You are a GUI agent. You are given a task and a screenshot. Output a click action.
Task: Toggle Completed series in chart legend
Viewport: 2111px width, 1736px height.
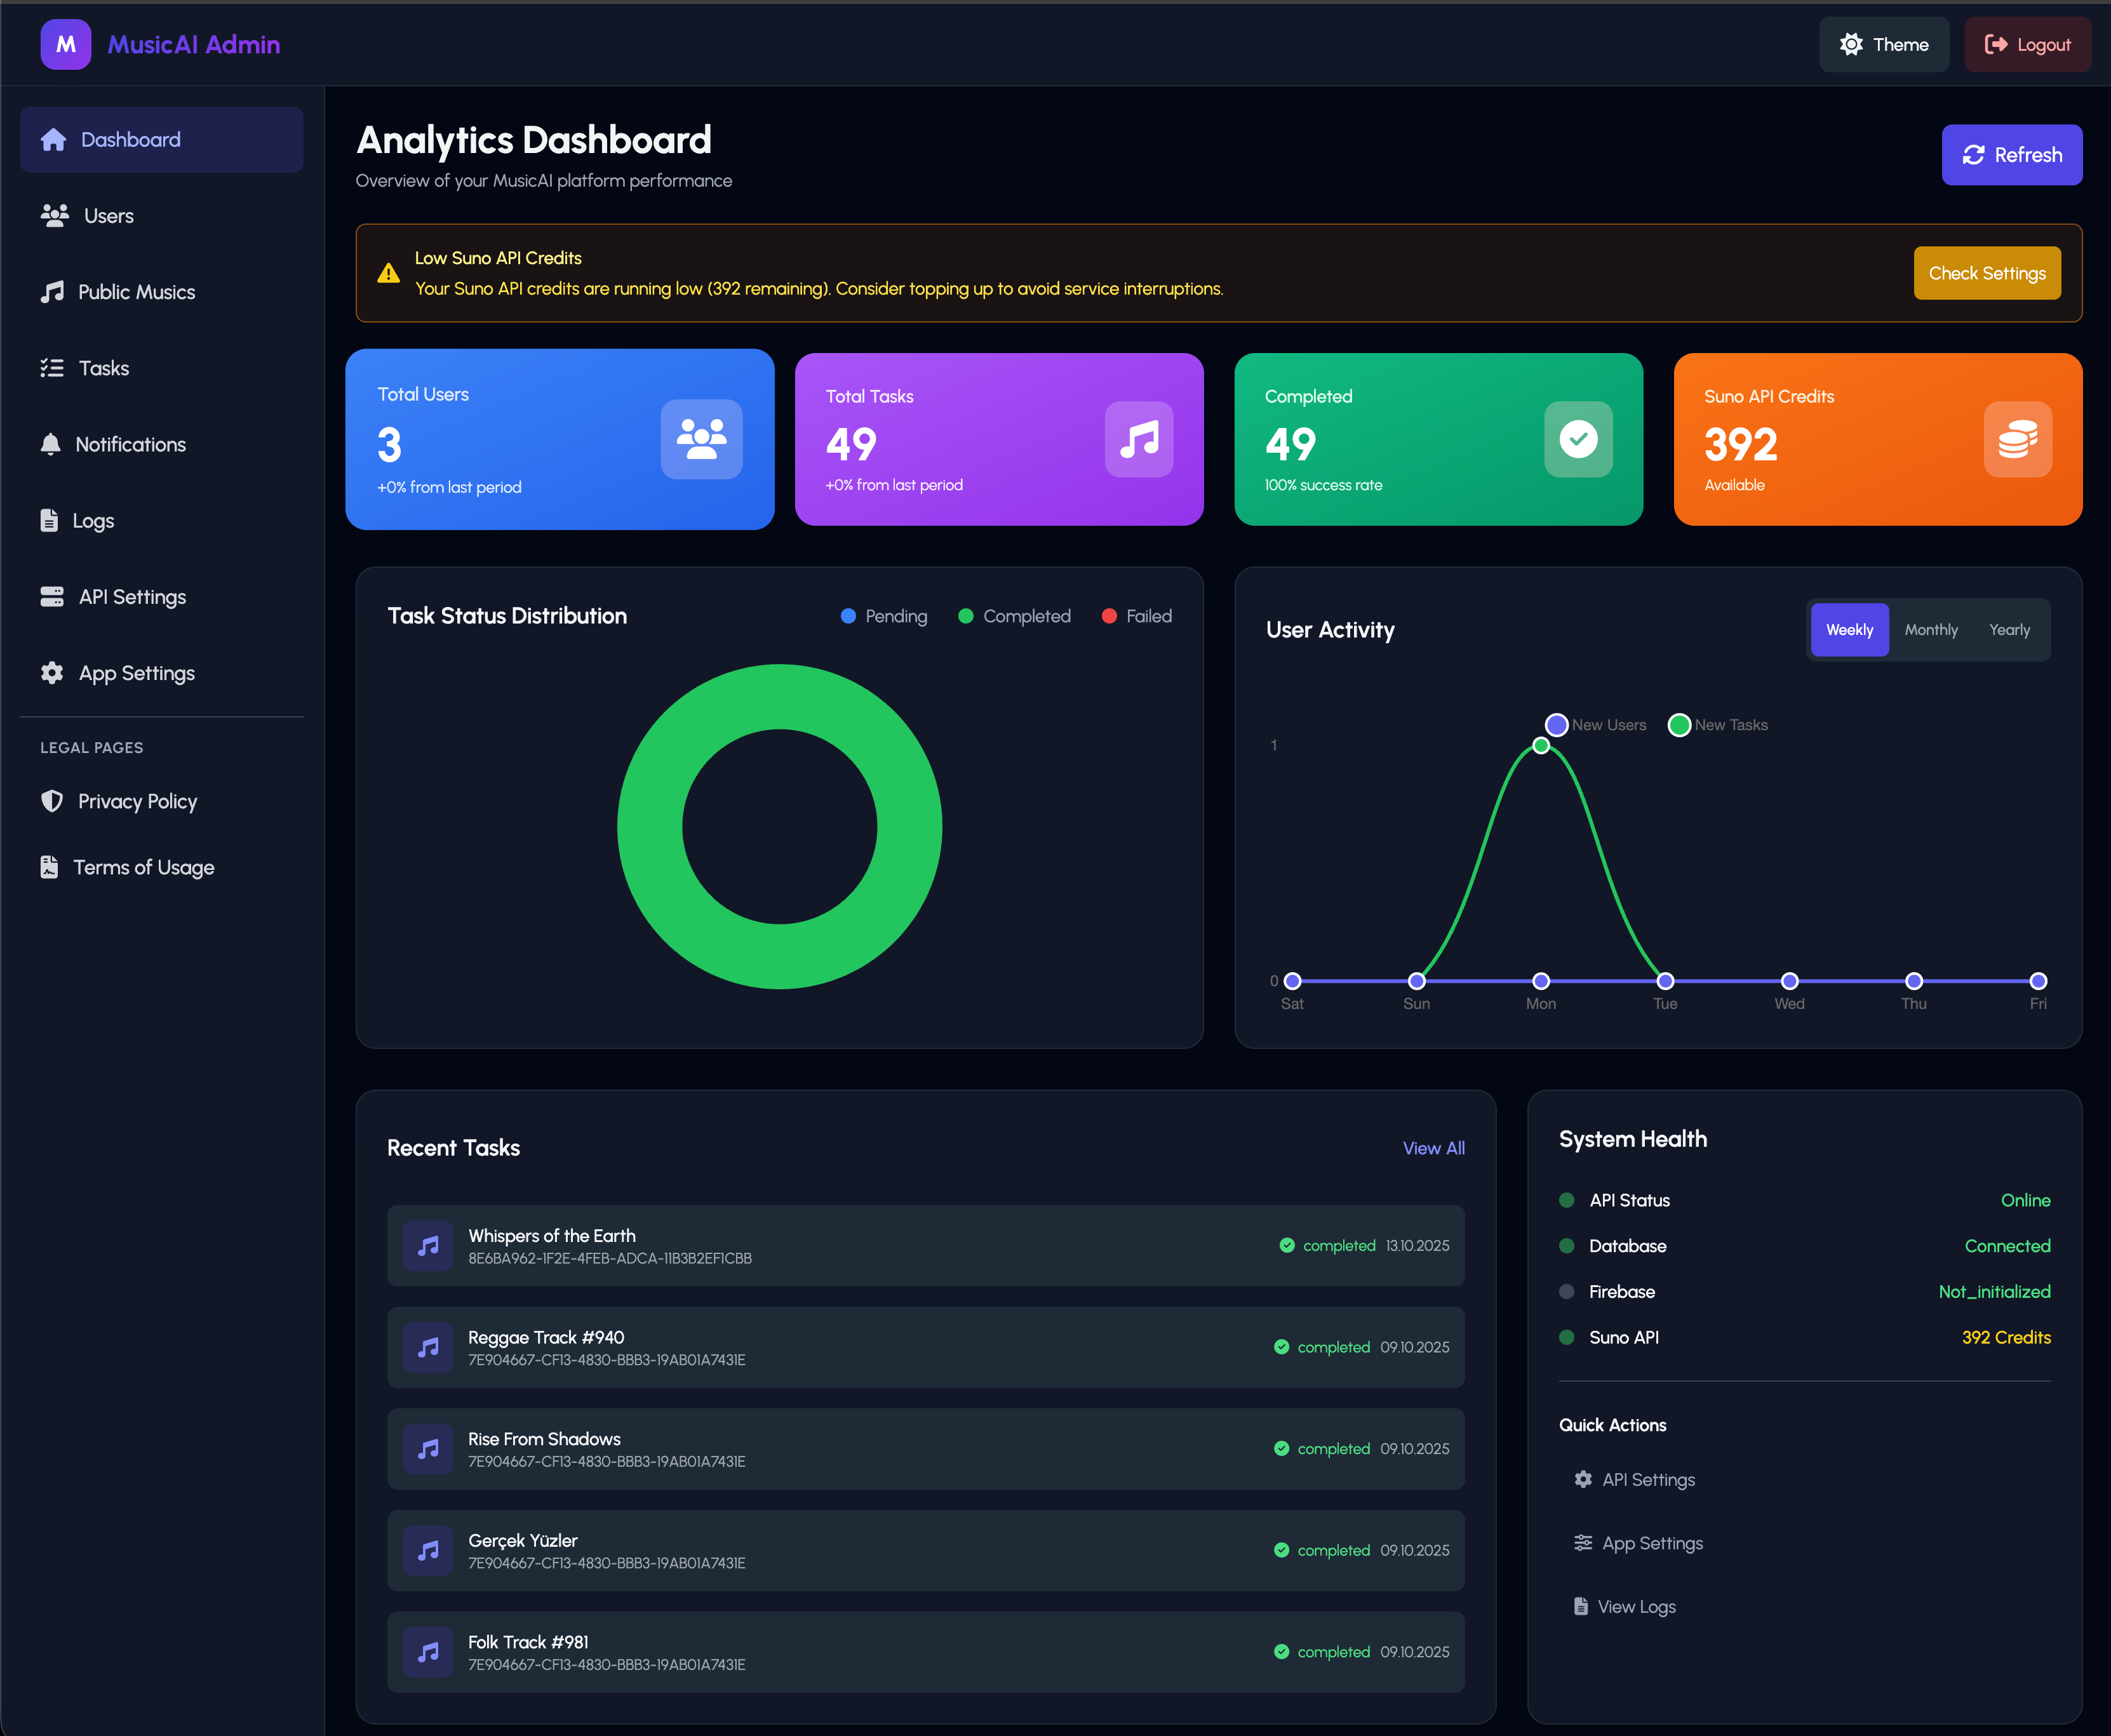point(1014,616)
